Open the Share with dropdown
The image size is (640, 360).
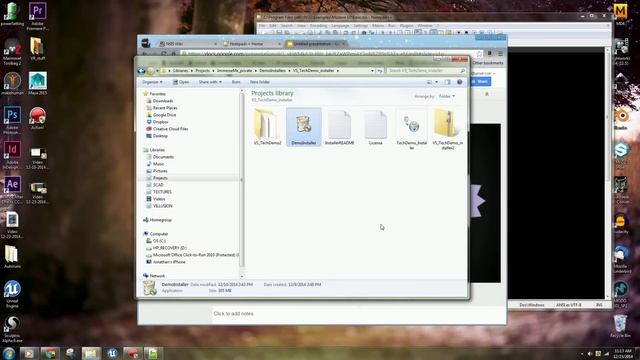point(210,82)
